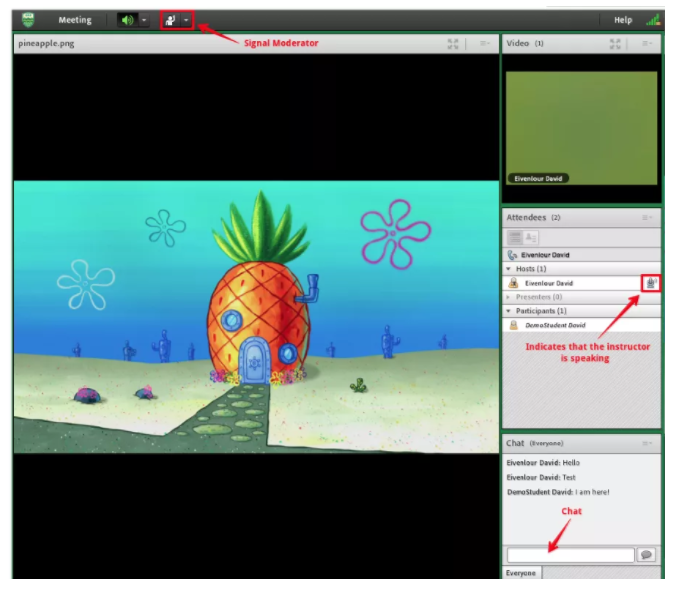Open the share pod options menu
Screen dimensions: 674x594
[484, 43]
